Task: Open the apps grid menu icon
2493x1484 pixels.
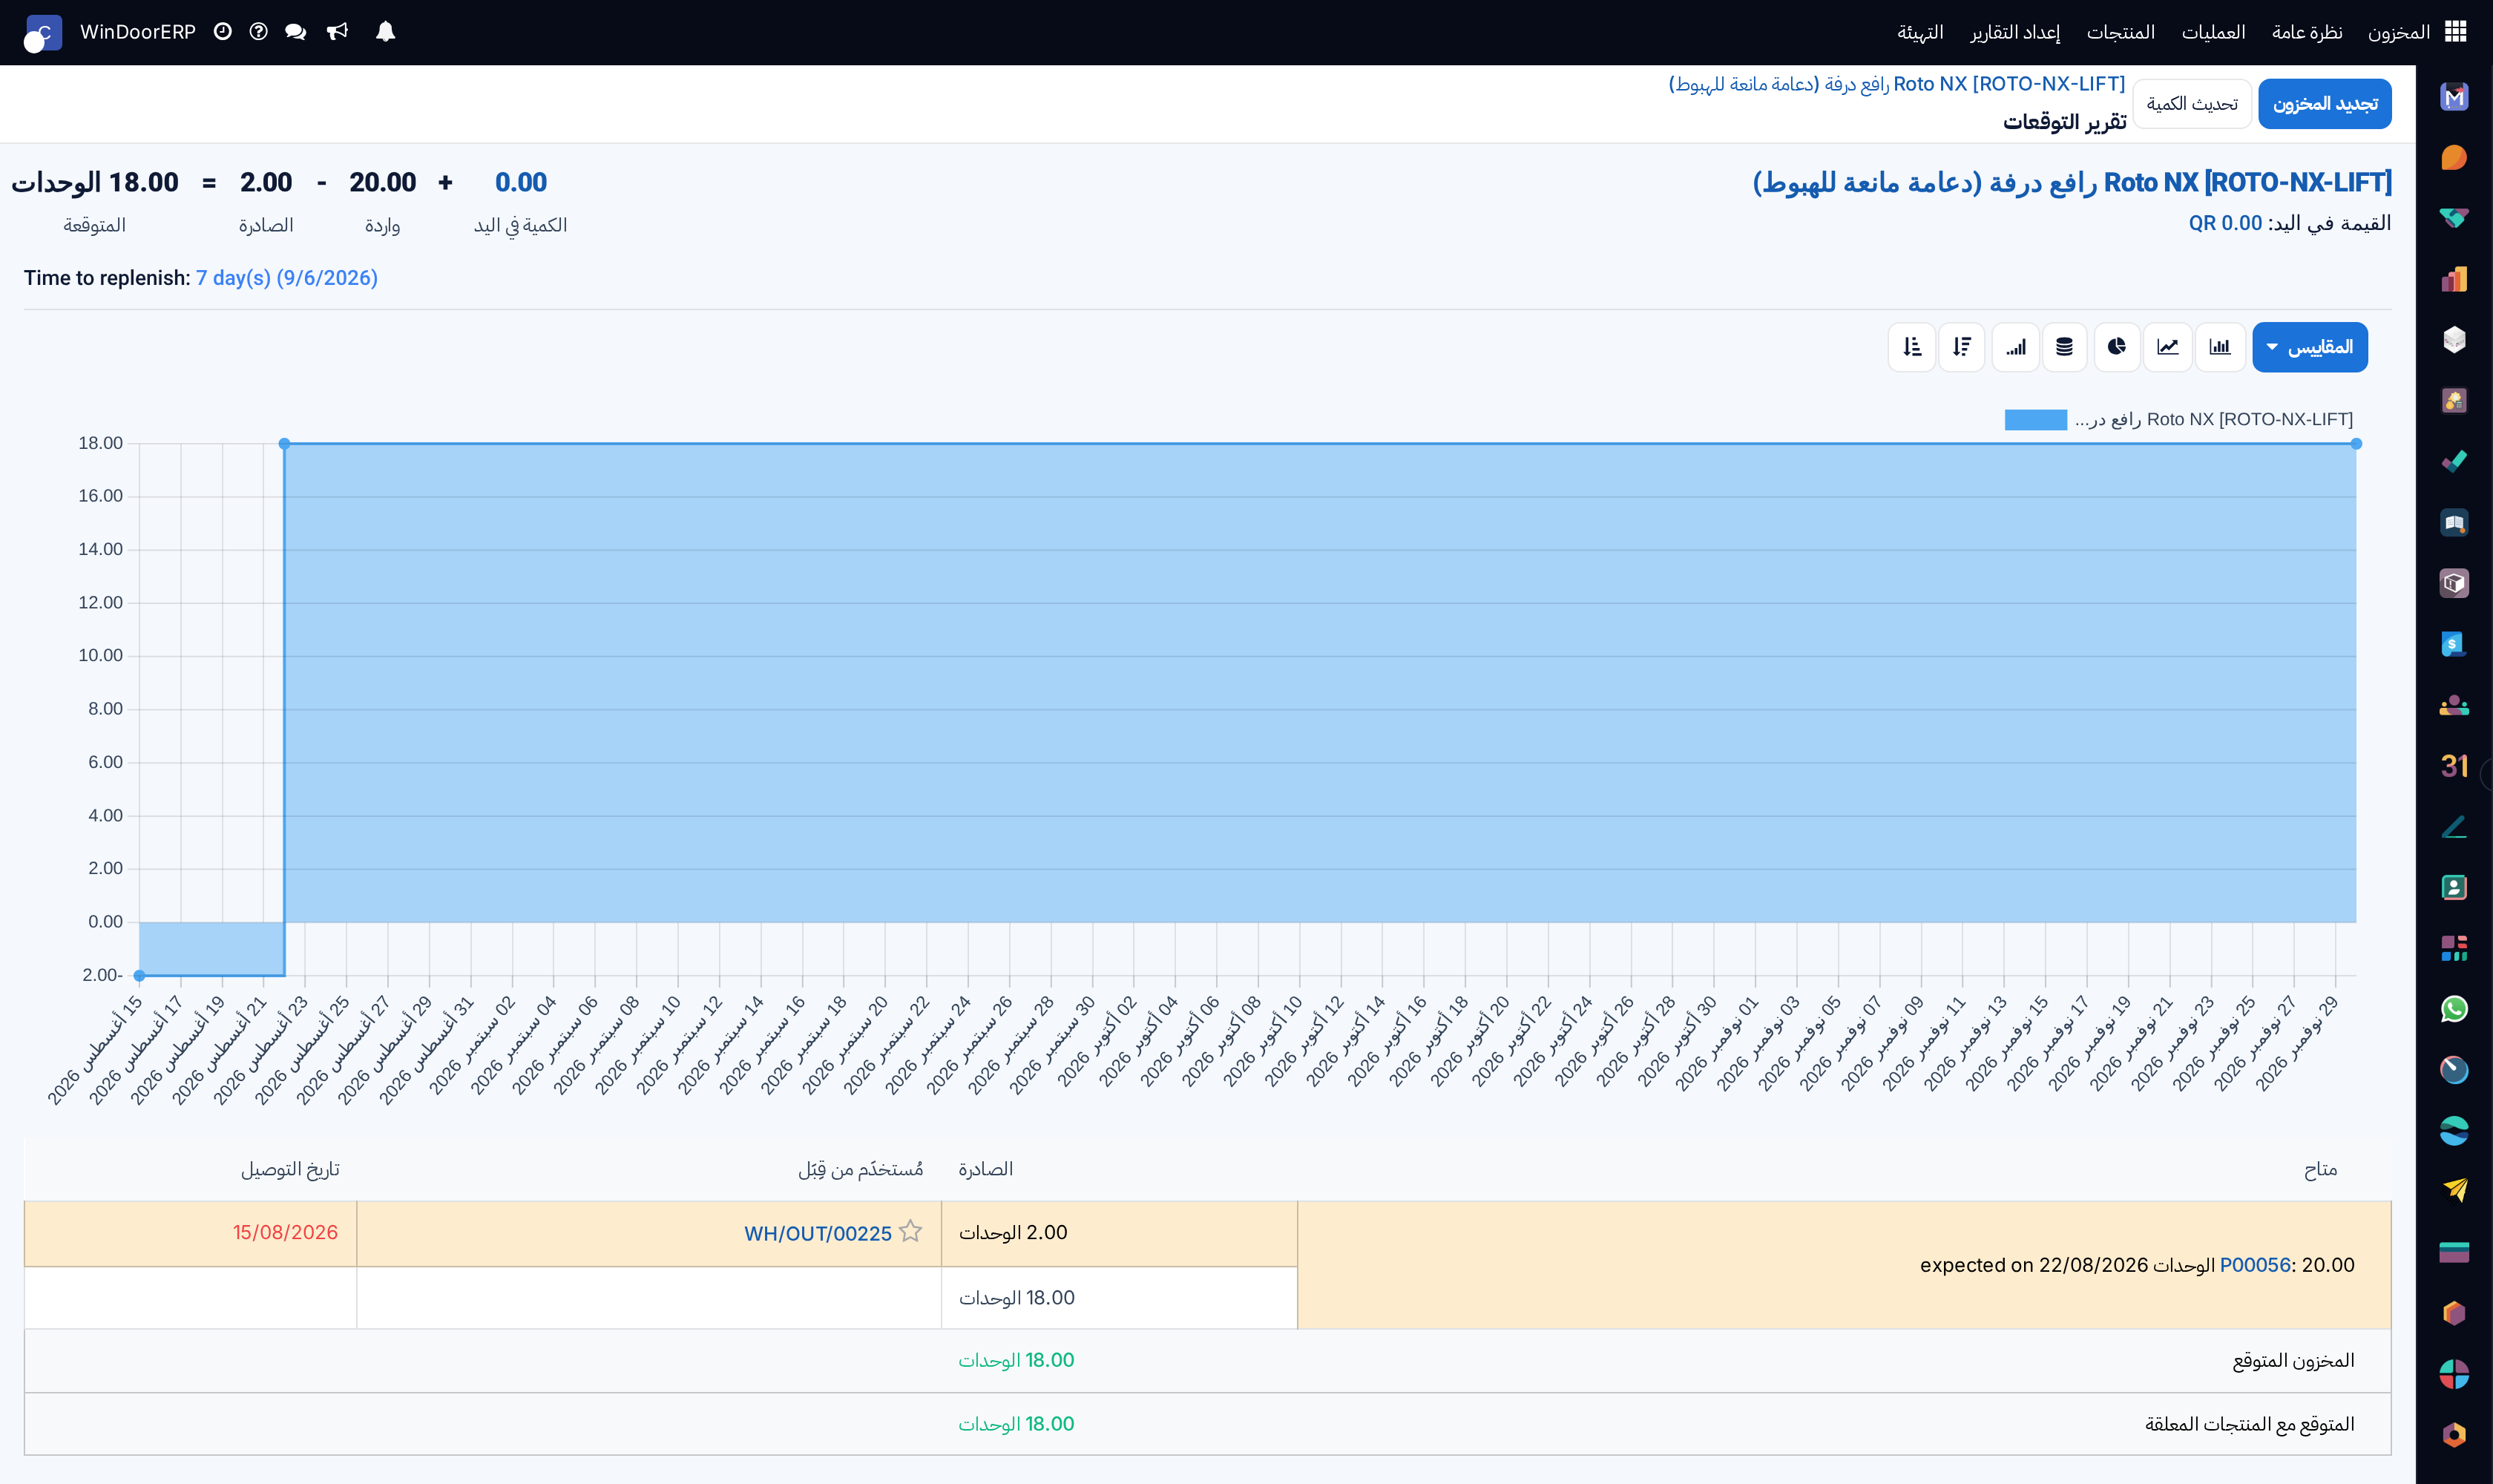Action: click(x=2455, y=32)
